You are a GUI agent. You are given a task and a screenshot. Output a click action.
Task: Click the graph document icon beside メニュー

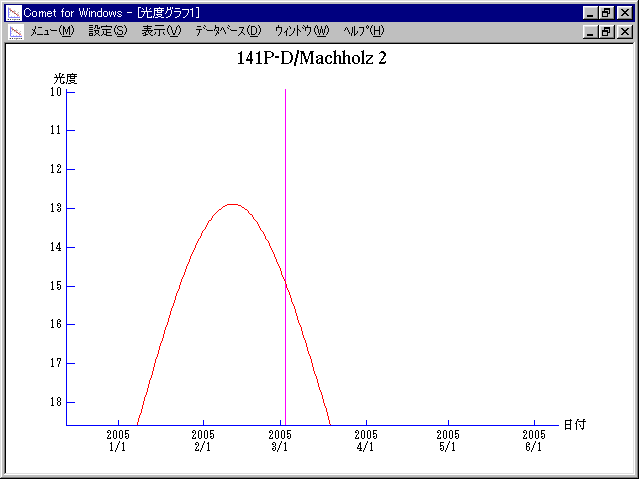point(15,31)
